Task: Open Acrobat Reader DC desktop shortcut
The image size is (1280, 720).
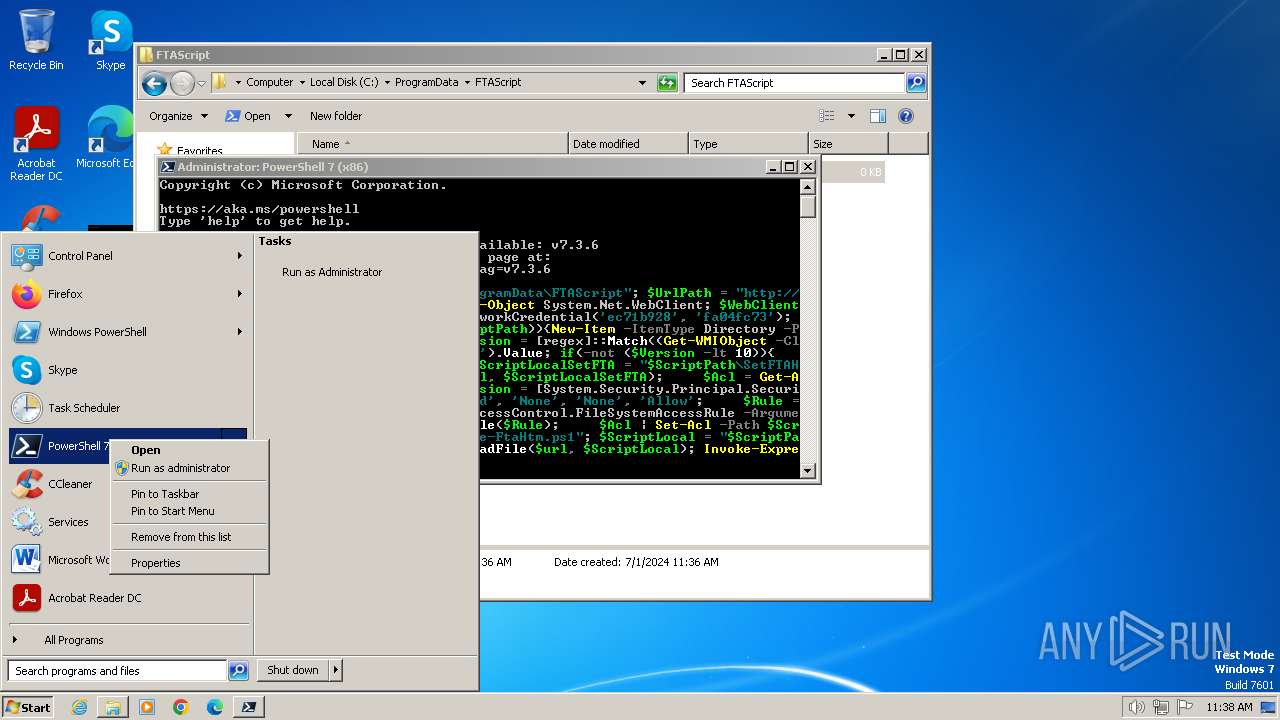Action: pos(36,143)
